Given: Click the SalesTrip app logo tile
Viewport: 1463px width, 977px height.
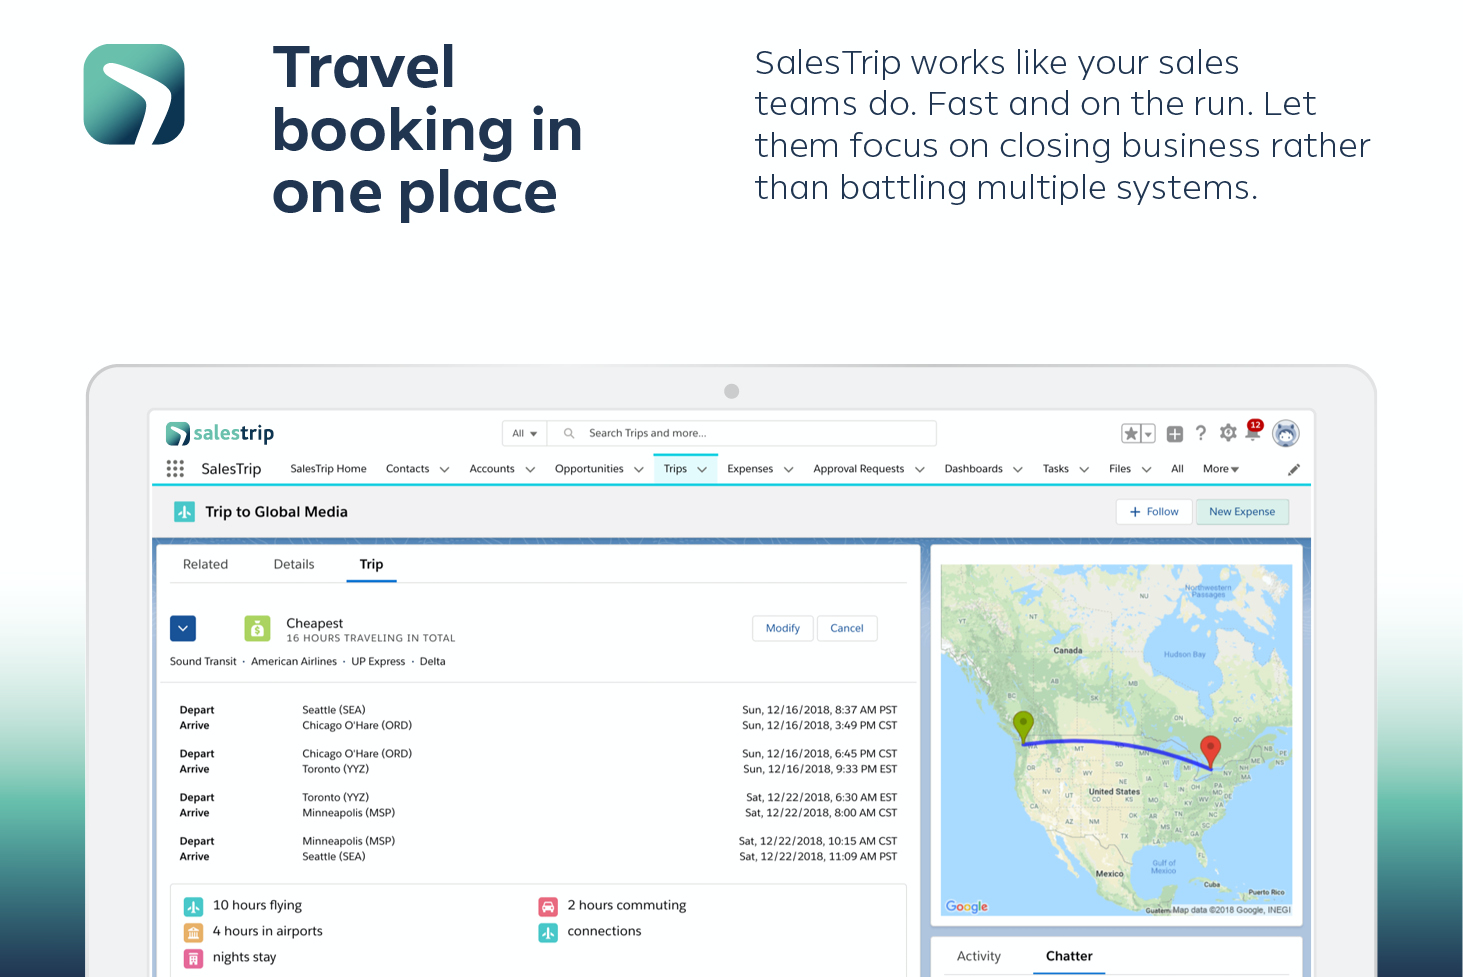Looking at the screenshot, I should point(134,94).
